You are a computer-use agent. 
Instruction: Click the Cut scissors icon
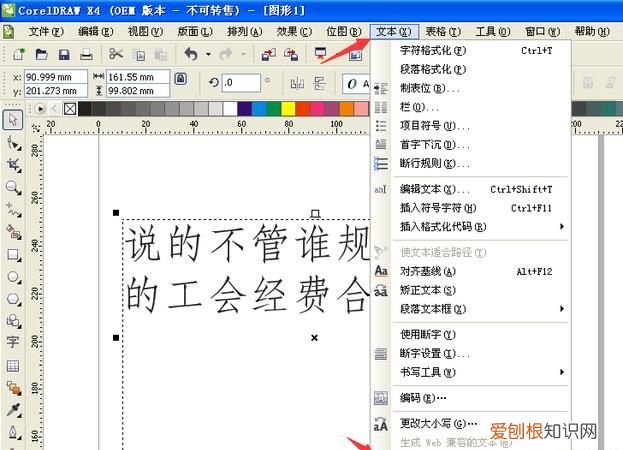[x=116, y=54]
